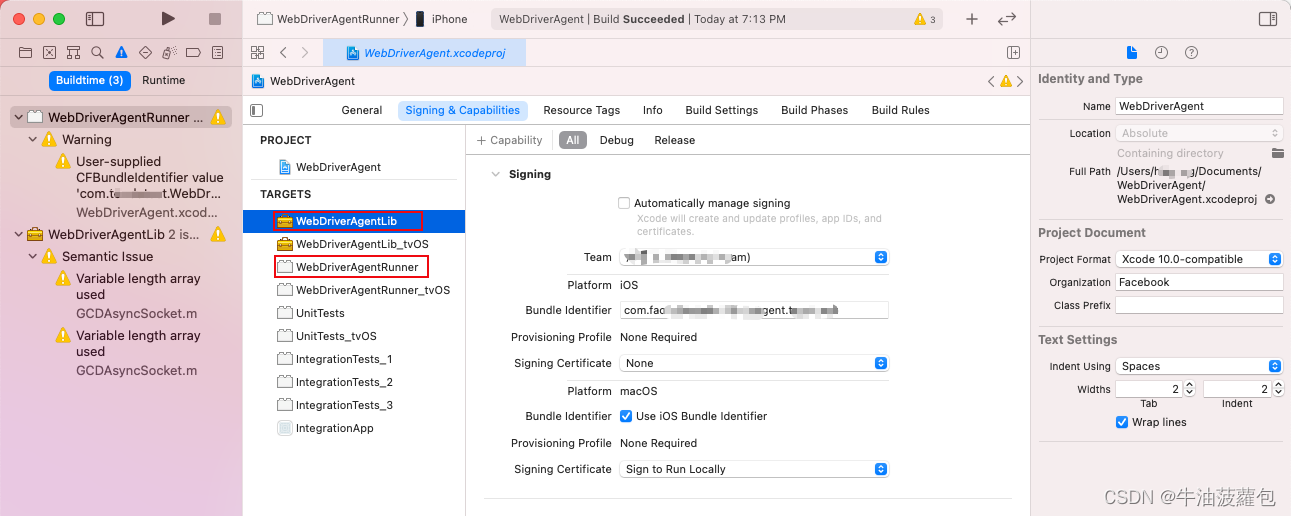Screen dimensions: 1291x516
Task: Click the Class Prefix field
Action: coord(1199,305)
